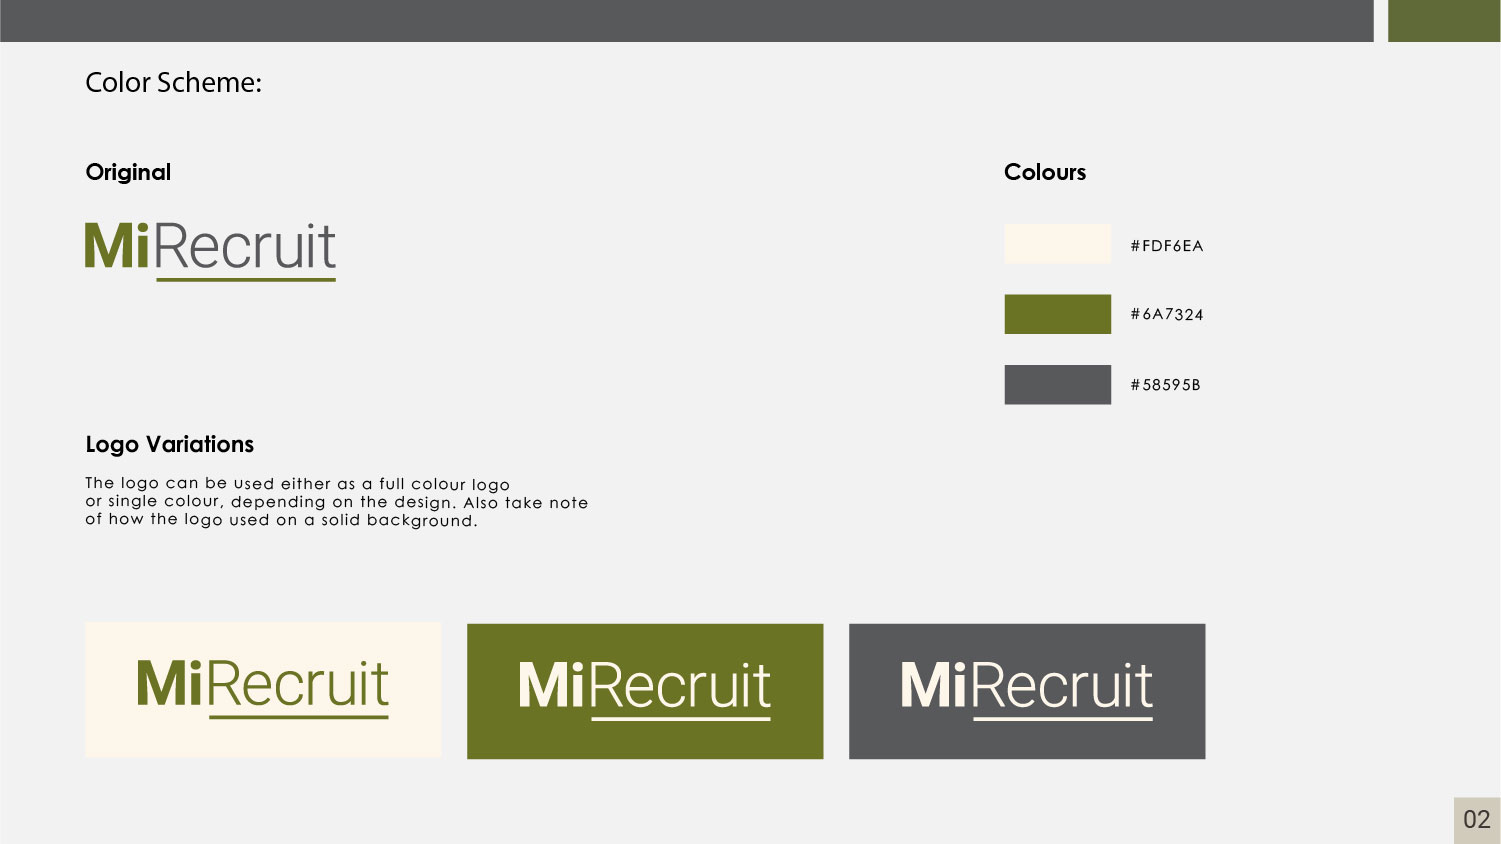1501x844 pixels.
Task: Click the page number 02 box
Action: [1476, 820]
